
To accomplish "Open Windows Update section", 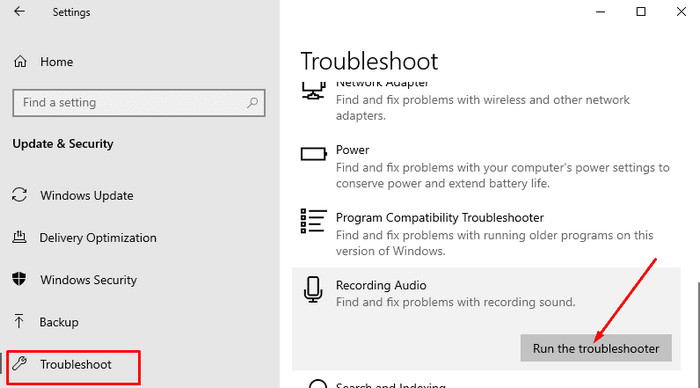I will pos(87,196).
